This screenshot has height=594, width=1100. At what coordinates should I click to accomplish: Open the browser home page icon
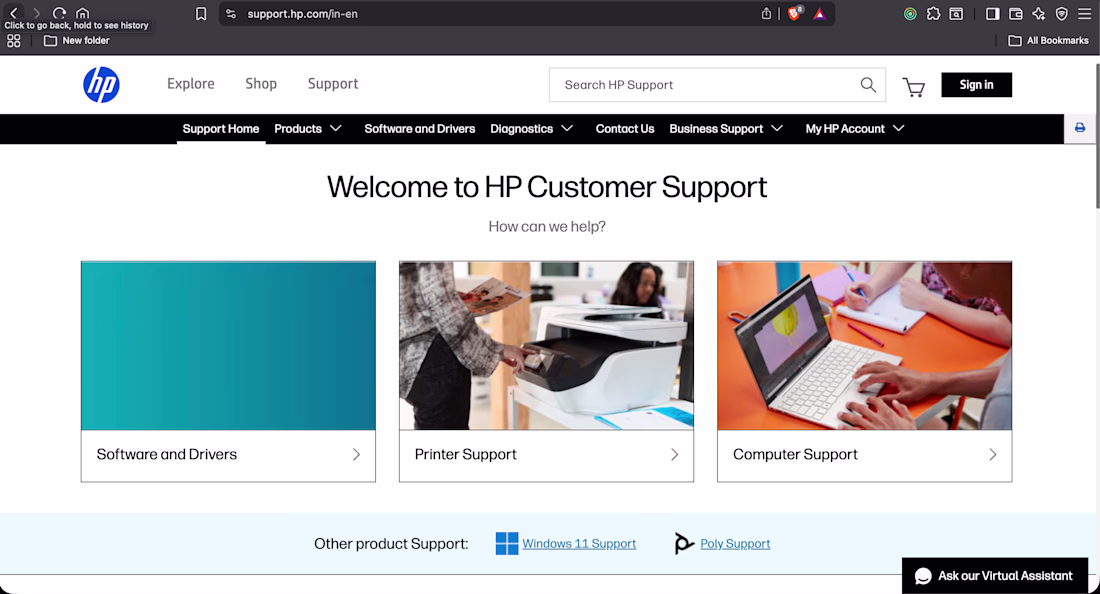(x=83, y=13)
